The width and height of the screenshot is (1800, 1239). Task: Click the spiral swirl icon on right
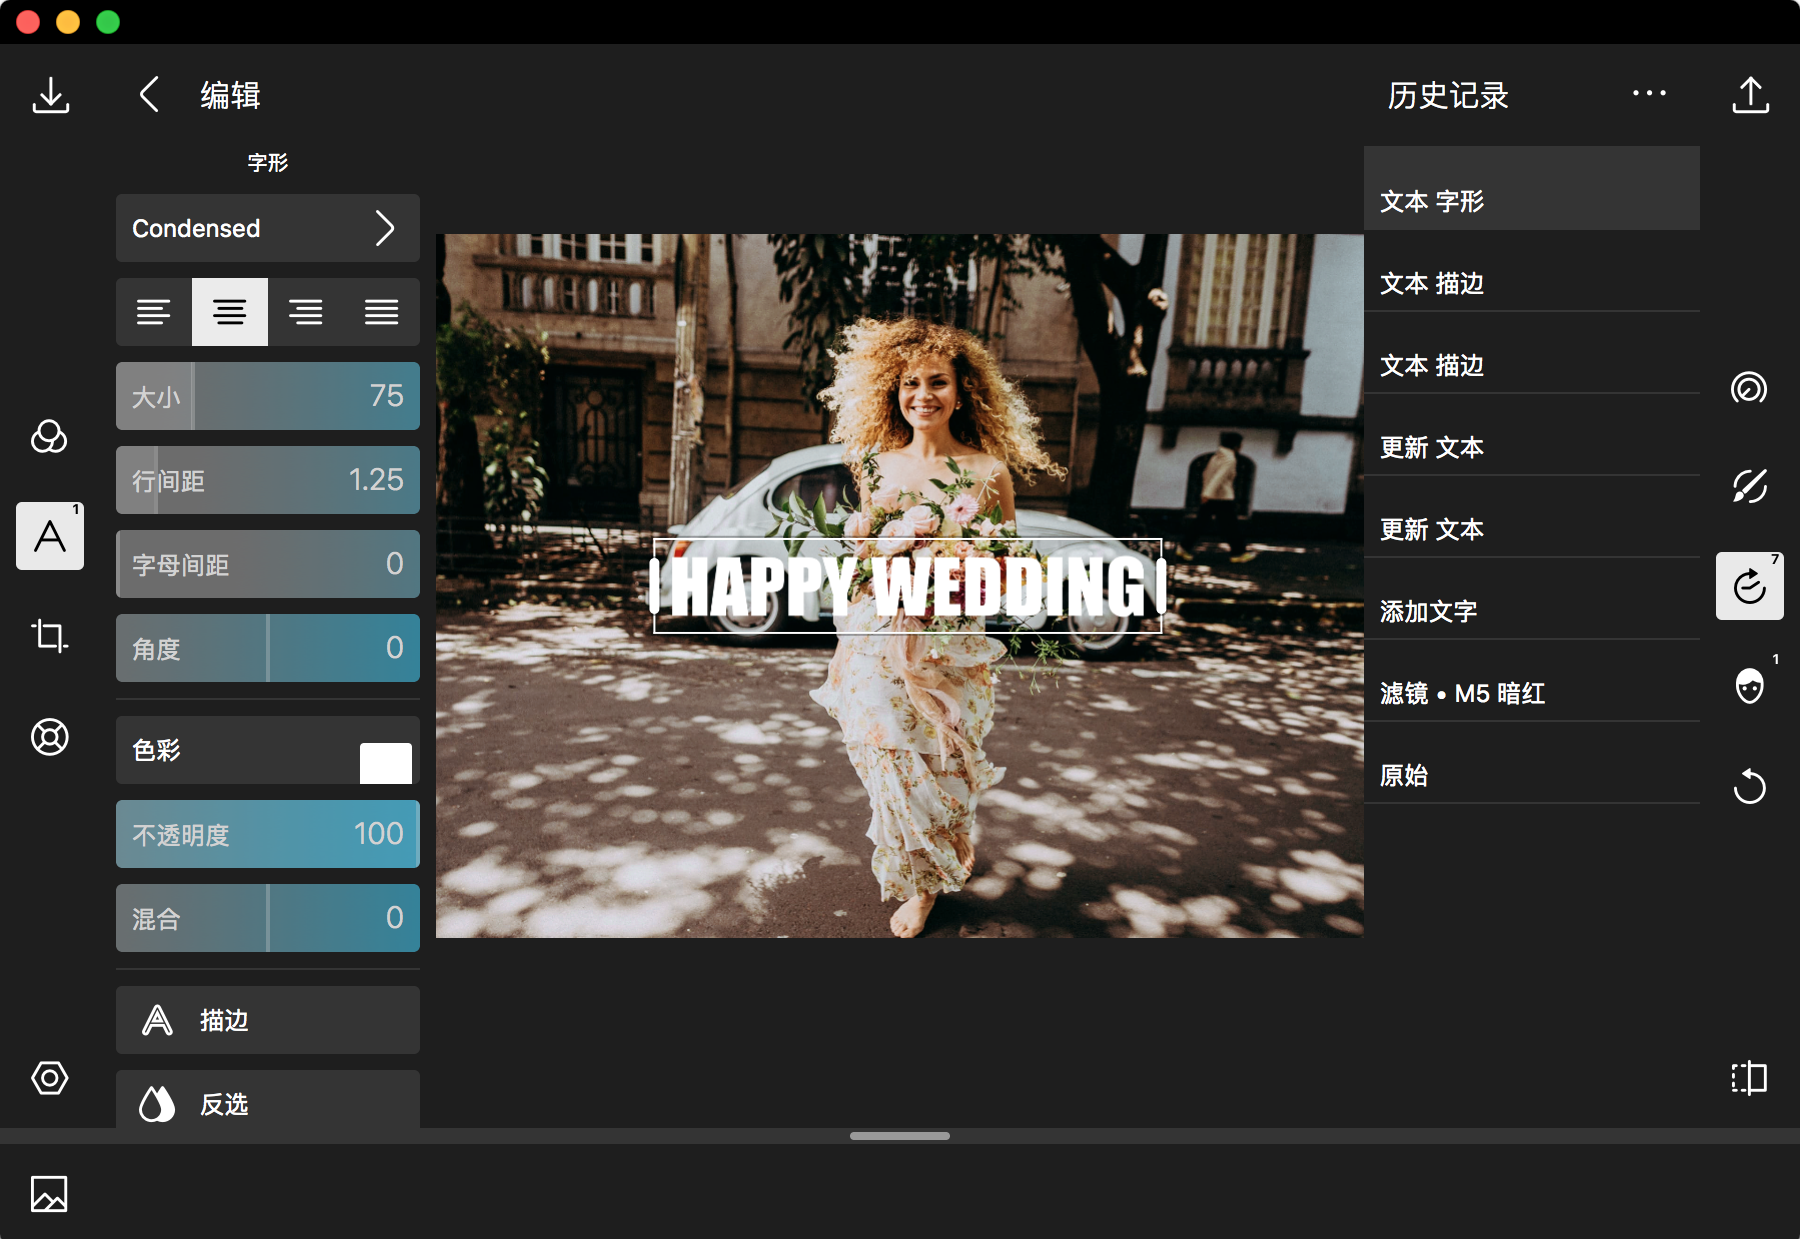(x=1749, y=387)
